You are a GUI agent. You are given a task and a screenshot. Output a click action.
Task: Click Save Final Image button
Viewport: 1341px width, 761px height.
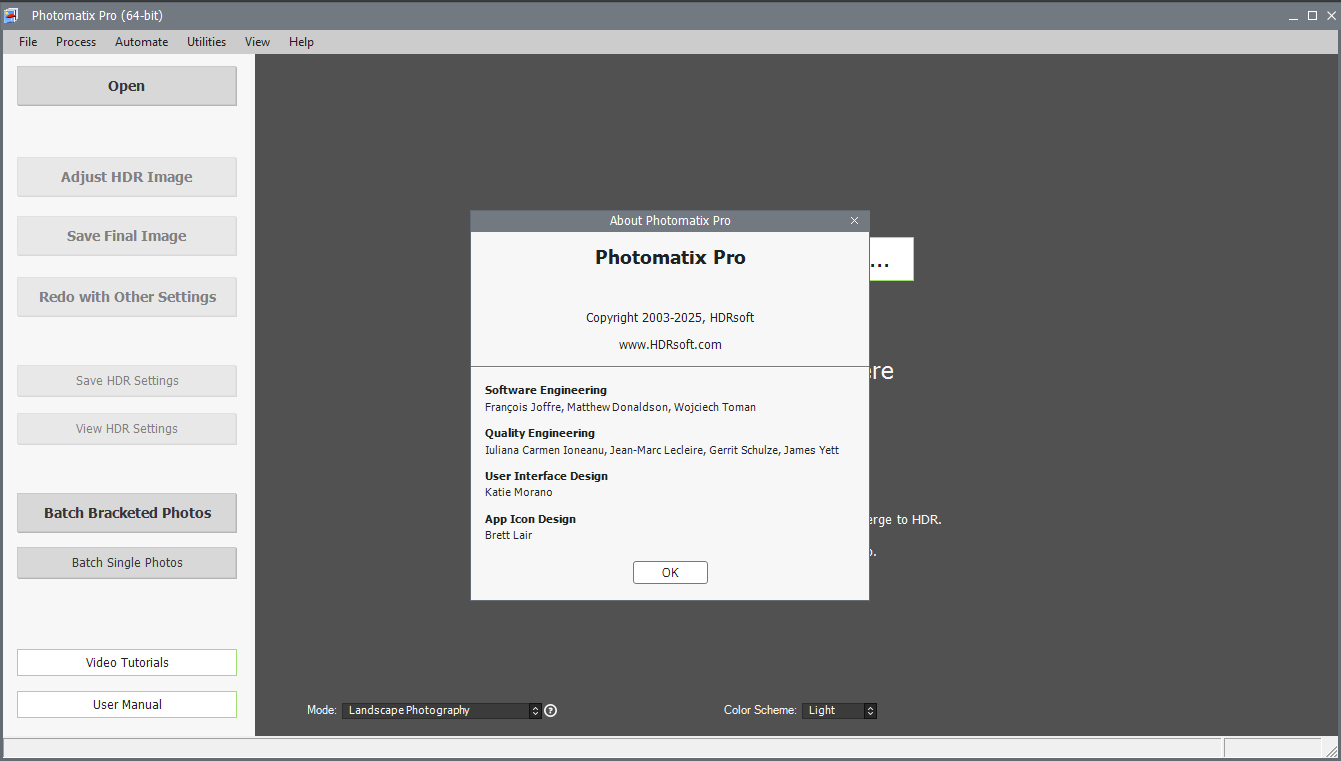click(x=127, y=236)
